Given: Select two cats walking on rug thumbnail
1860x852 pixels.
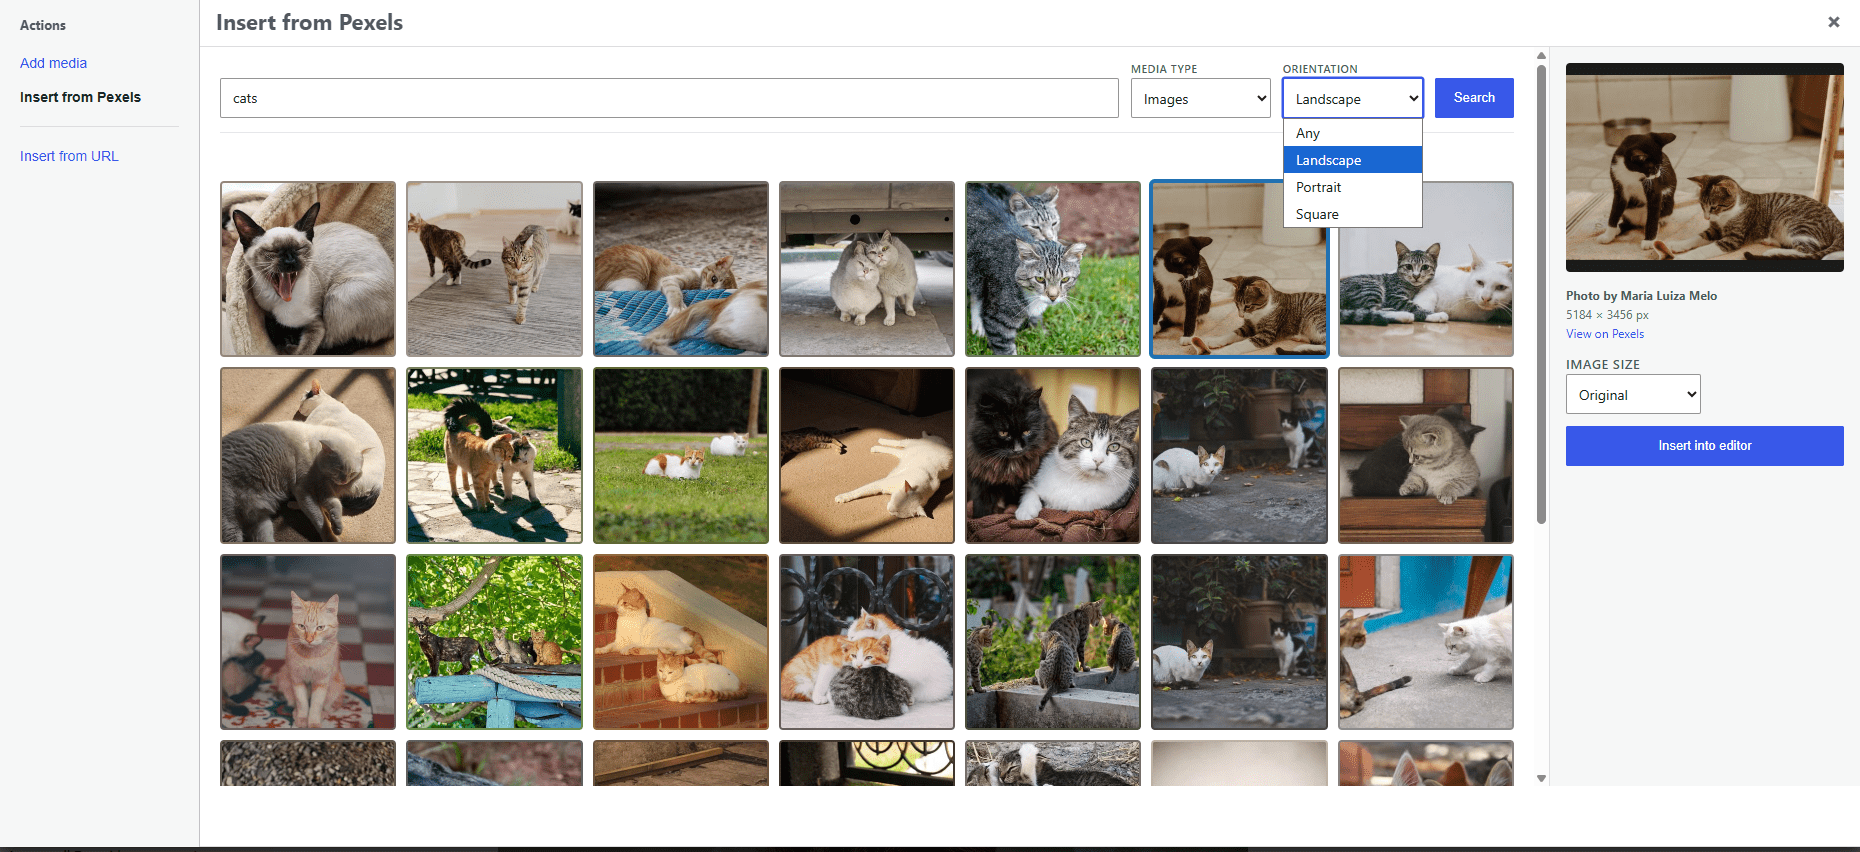Looking at the screenshot, I should point(494,269).
